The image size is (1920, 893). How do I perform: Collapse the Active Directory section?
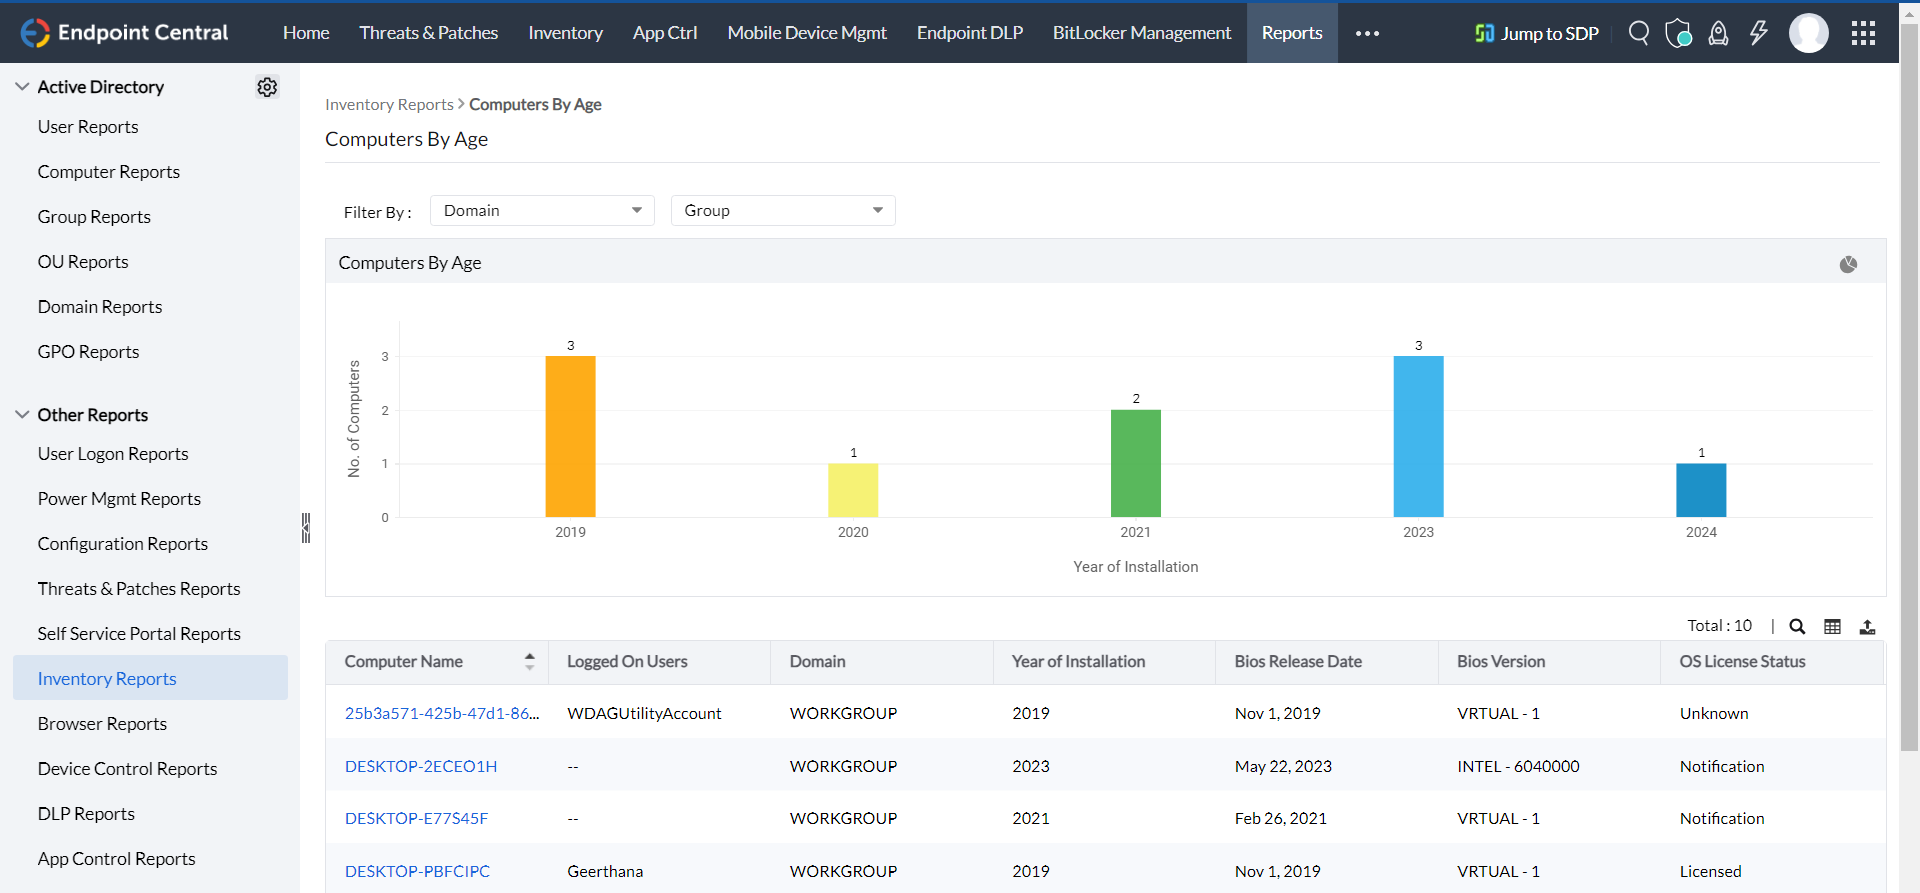coord(22,87)
